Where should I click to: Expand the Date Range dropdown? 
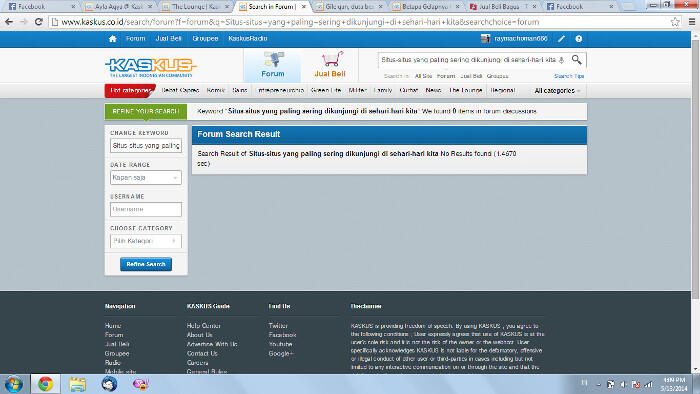[146, 178]
